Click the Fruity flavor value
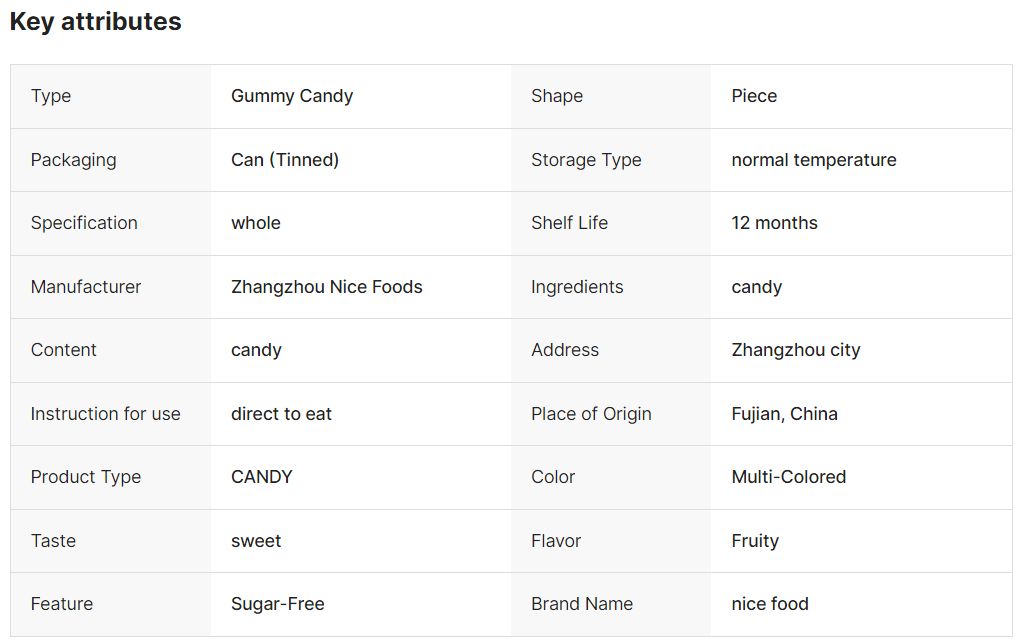The width and height of the screenshot is (1021, 641). coord(755,541)
